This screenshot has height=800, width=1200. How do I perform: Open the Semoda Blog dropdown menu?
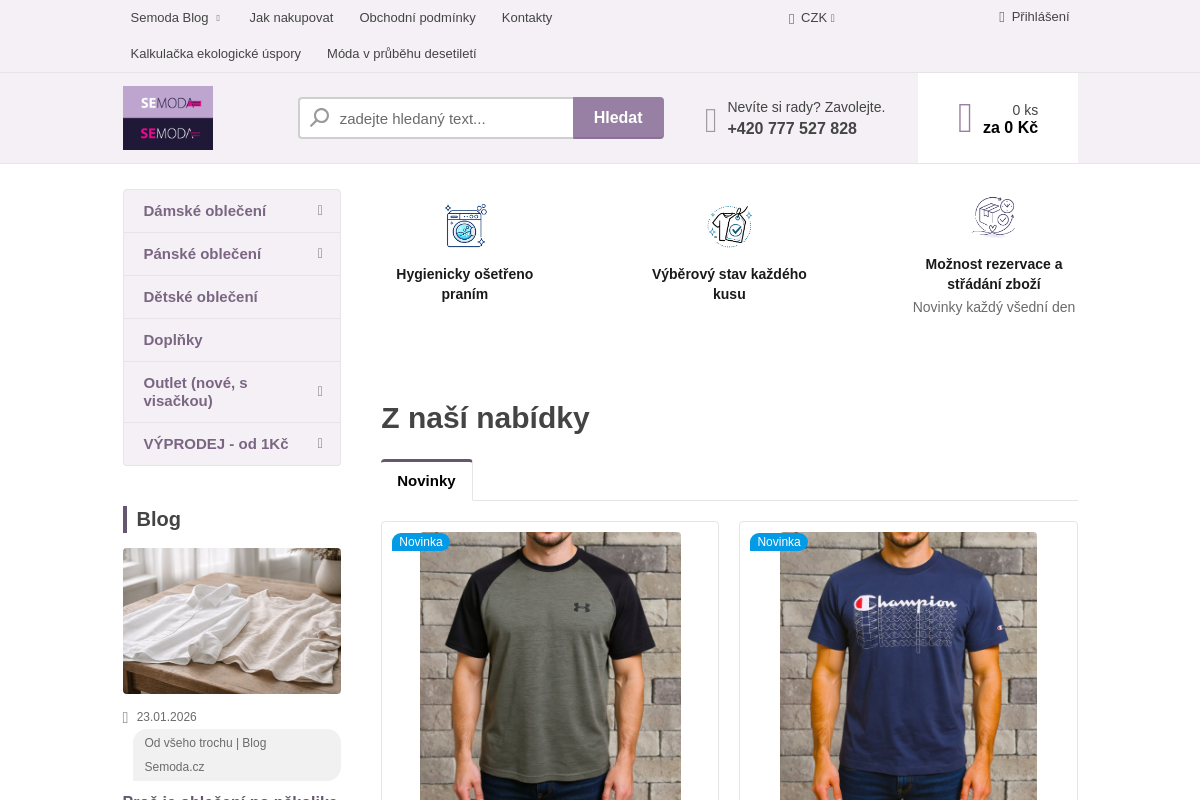175,17
